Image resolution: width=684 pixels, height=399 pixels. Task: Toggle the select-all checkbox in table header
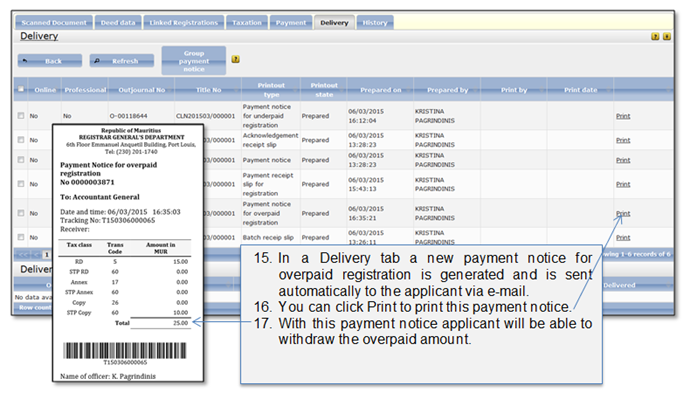click(x=21, y=89)
